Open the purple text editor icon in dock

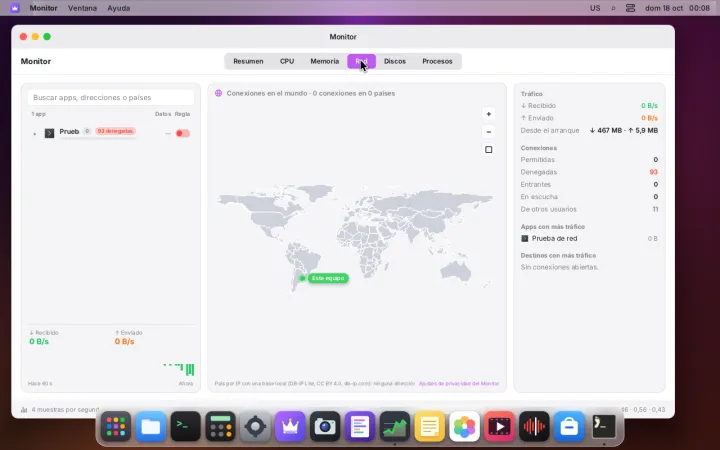tap(360, 427)
